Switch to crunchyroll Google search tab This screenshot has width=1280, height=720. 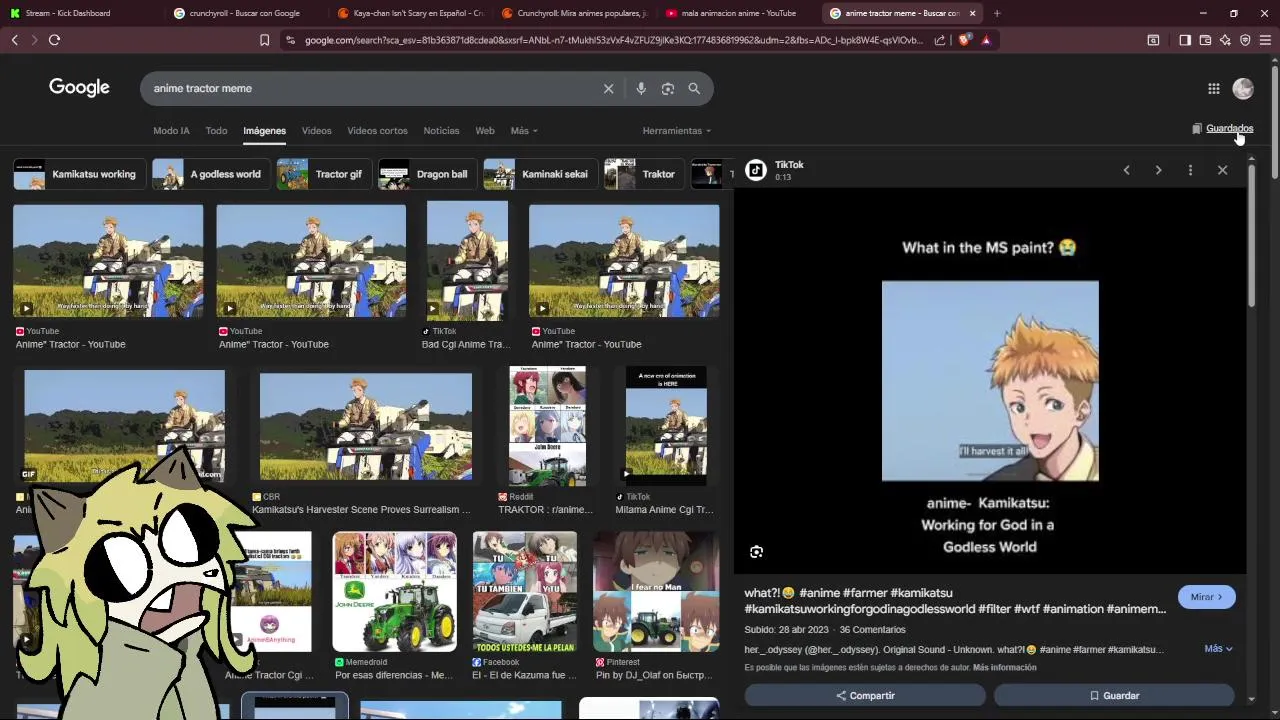[x=244, y=13]
